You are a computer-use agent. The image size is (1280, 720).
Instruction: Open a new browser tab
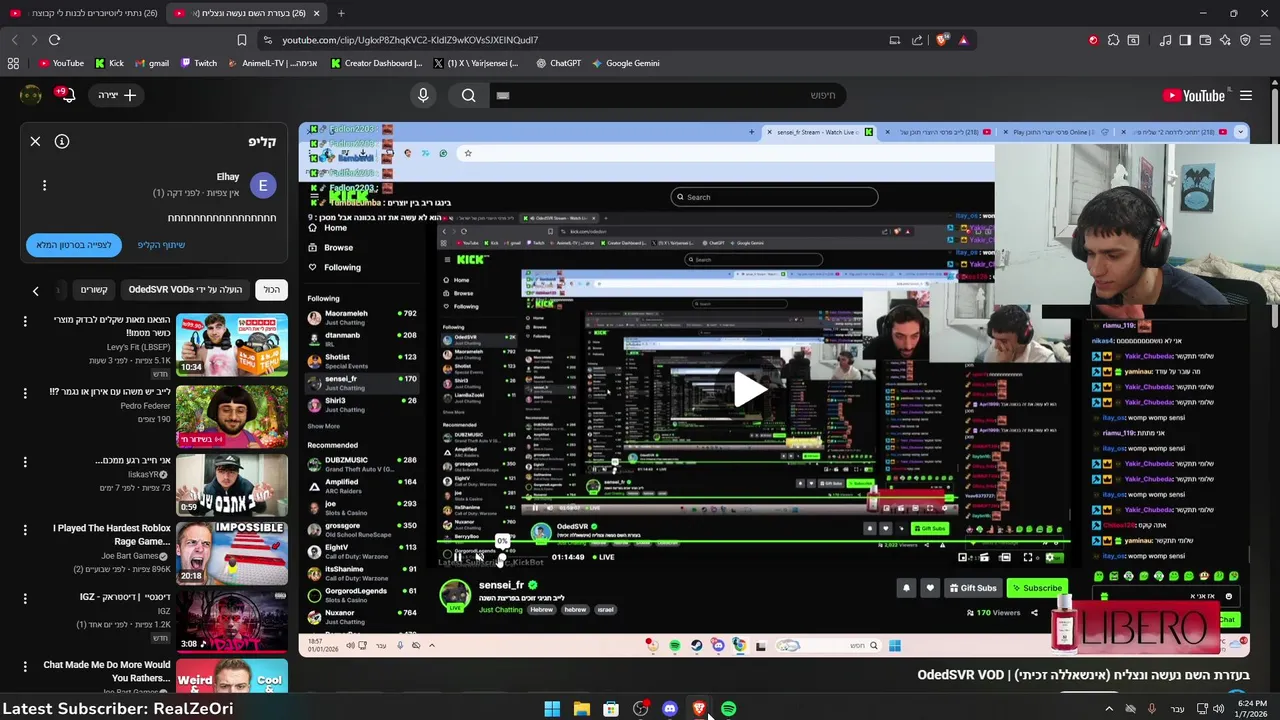click(341, 13)
